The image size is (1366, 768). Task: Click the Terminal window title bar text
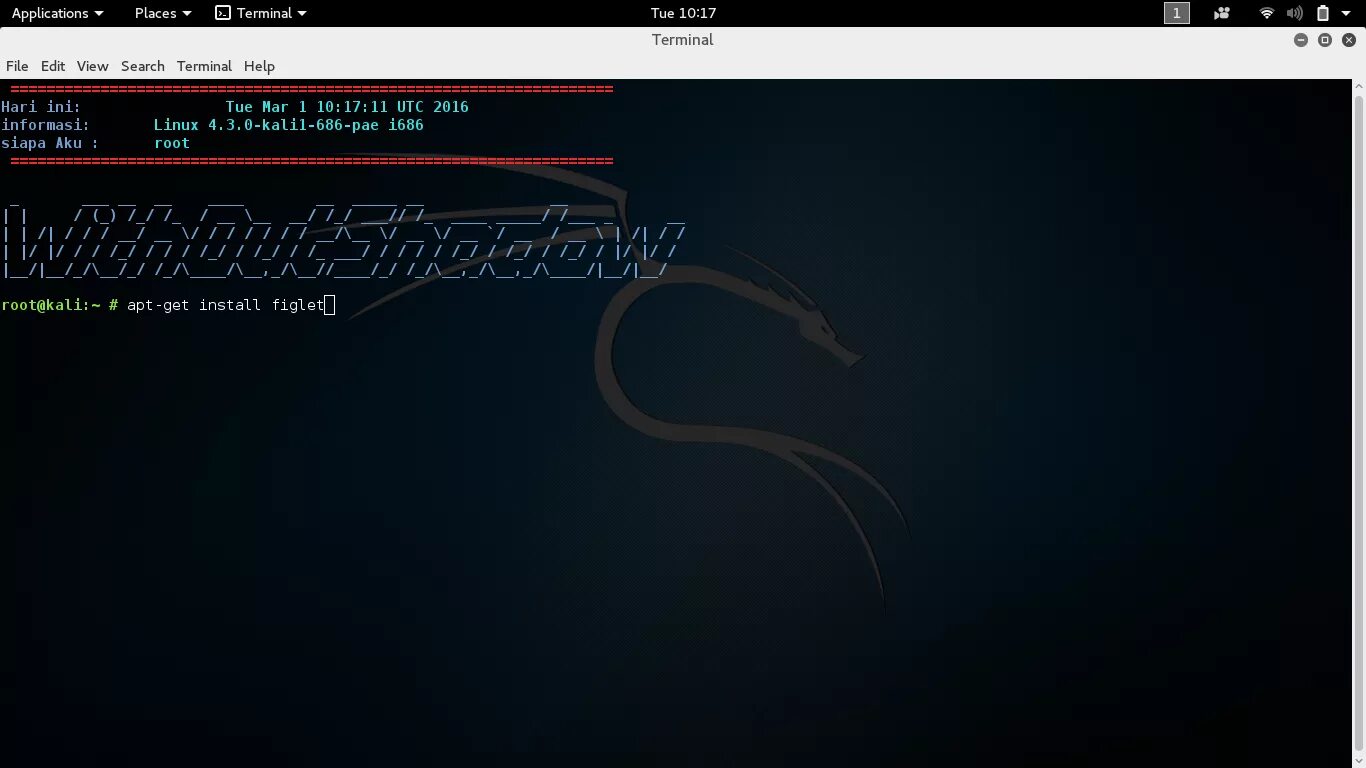point(683,40)
